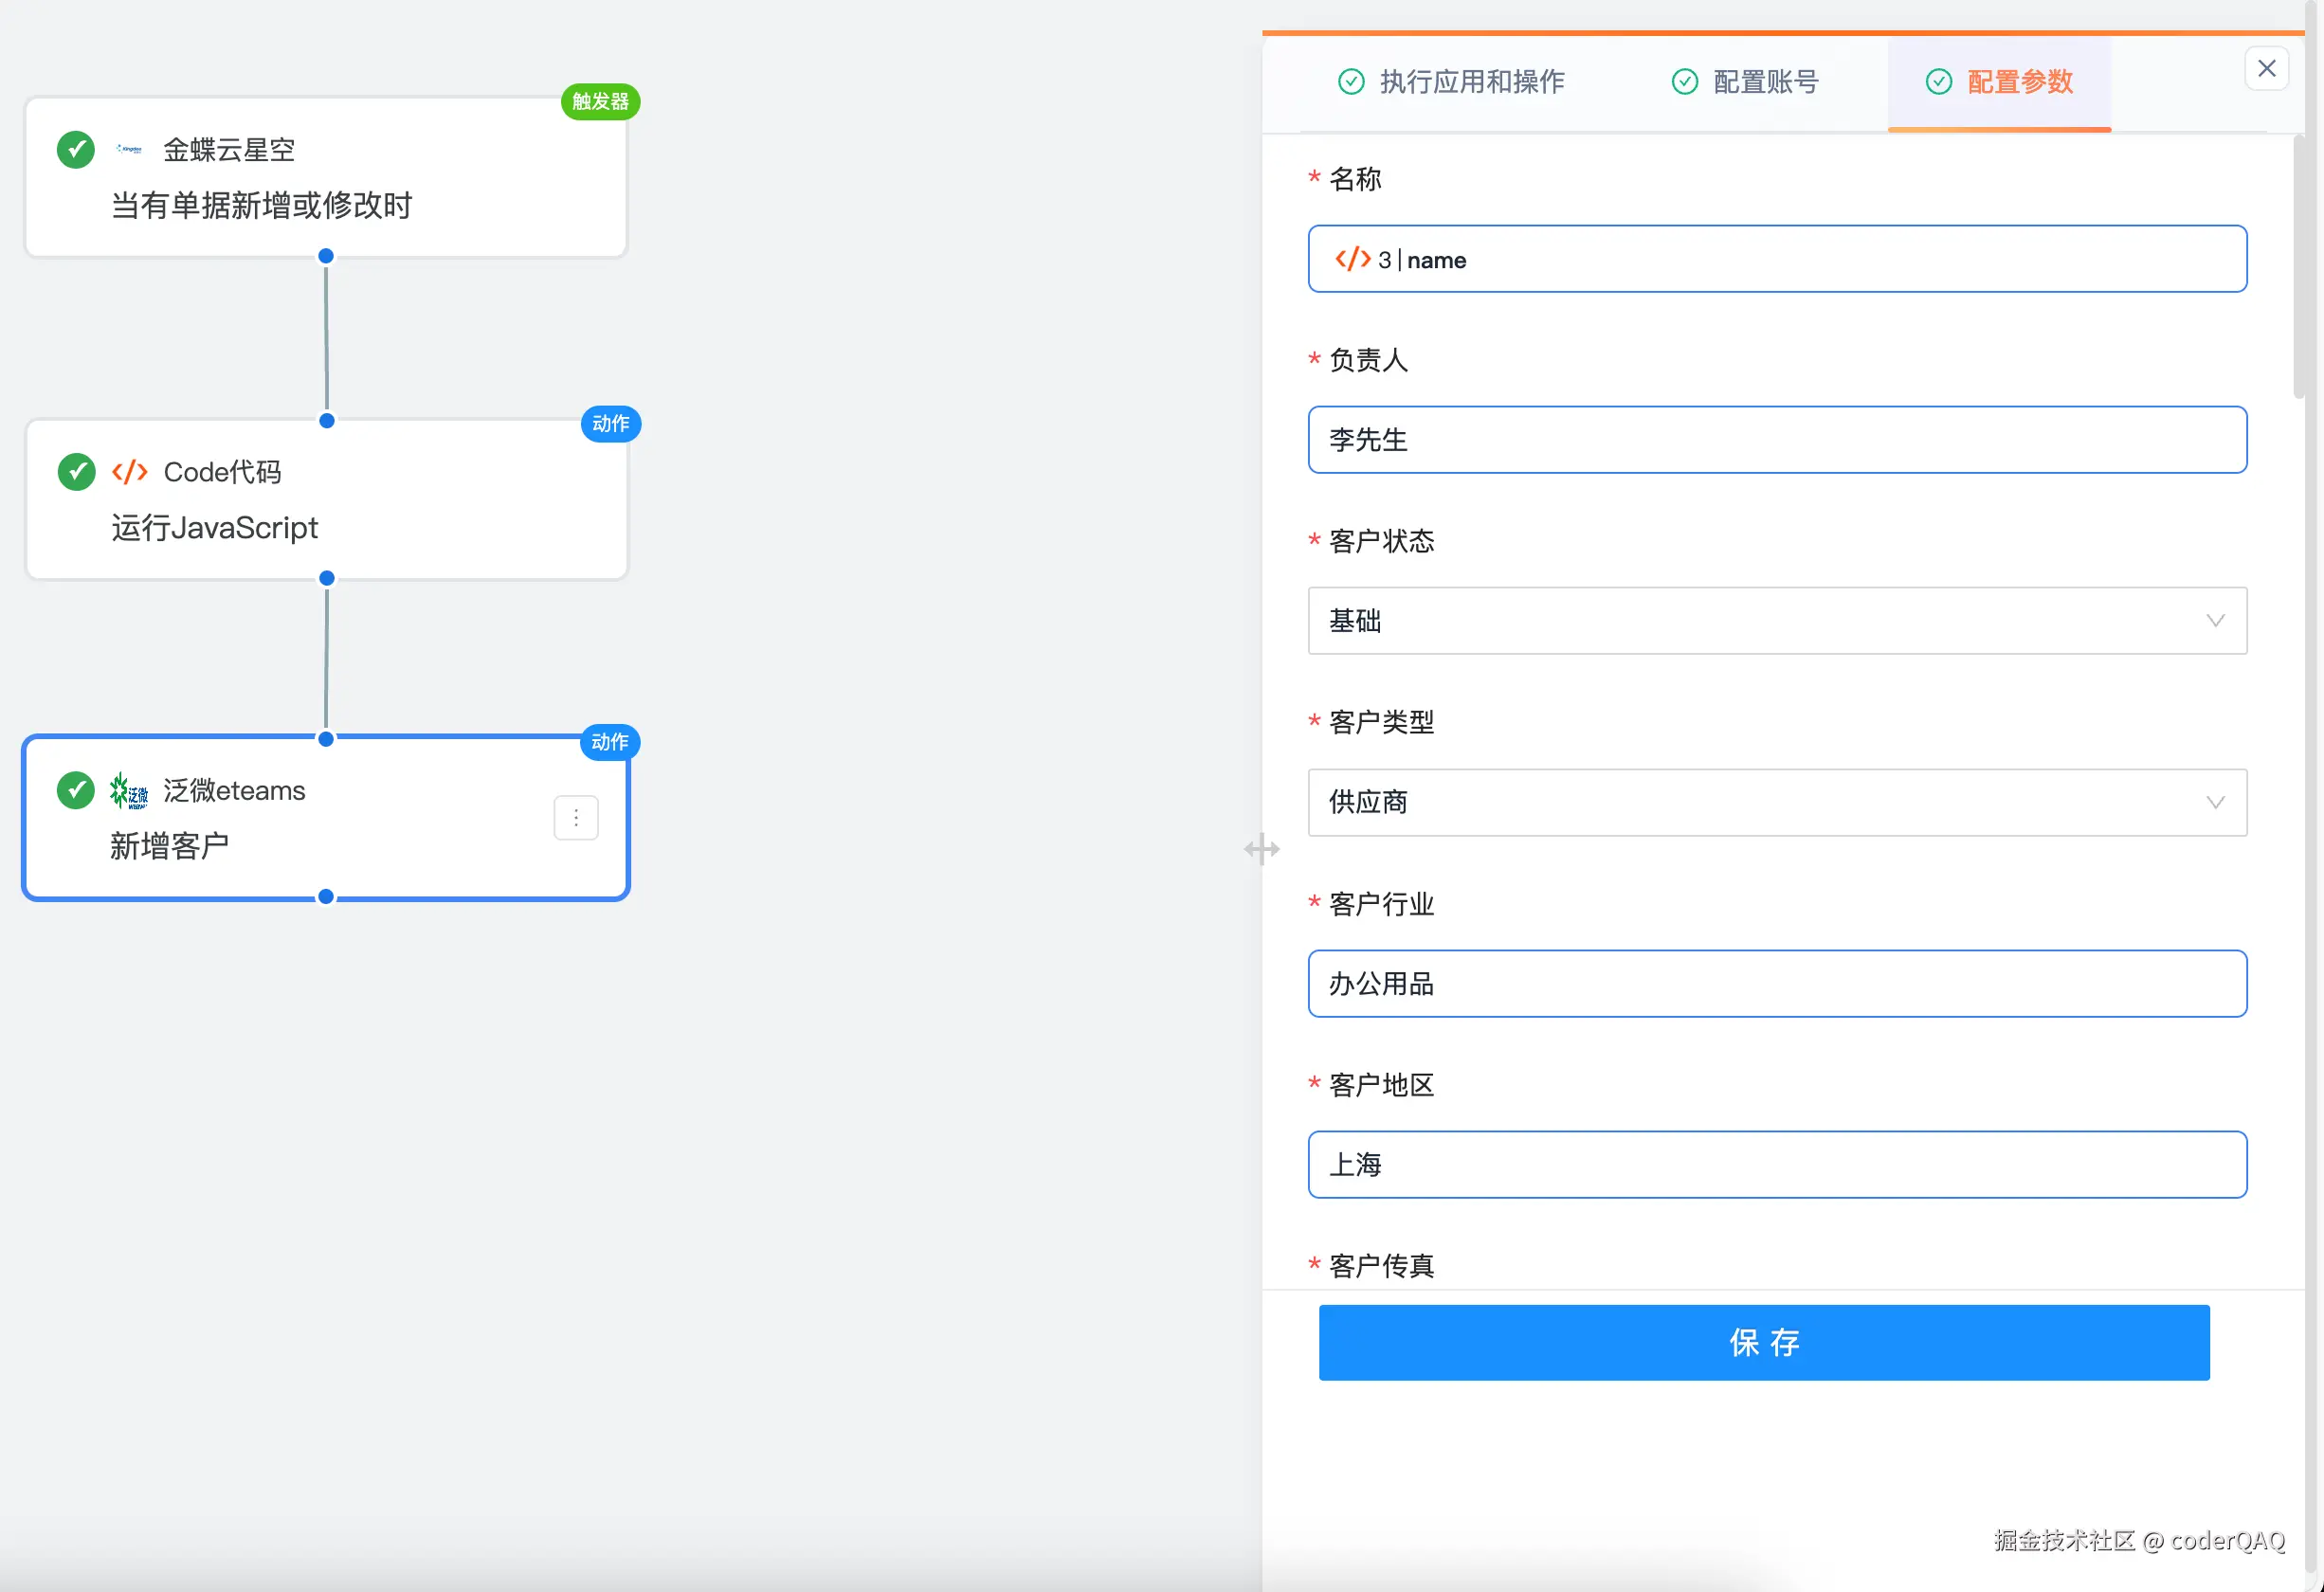The height and width of the screenshot is (1592, 2324).
Task: Click the 泛微eteams logo icon
Action: [129, 791]
